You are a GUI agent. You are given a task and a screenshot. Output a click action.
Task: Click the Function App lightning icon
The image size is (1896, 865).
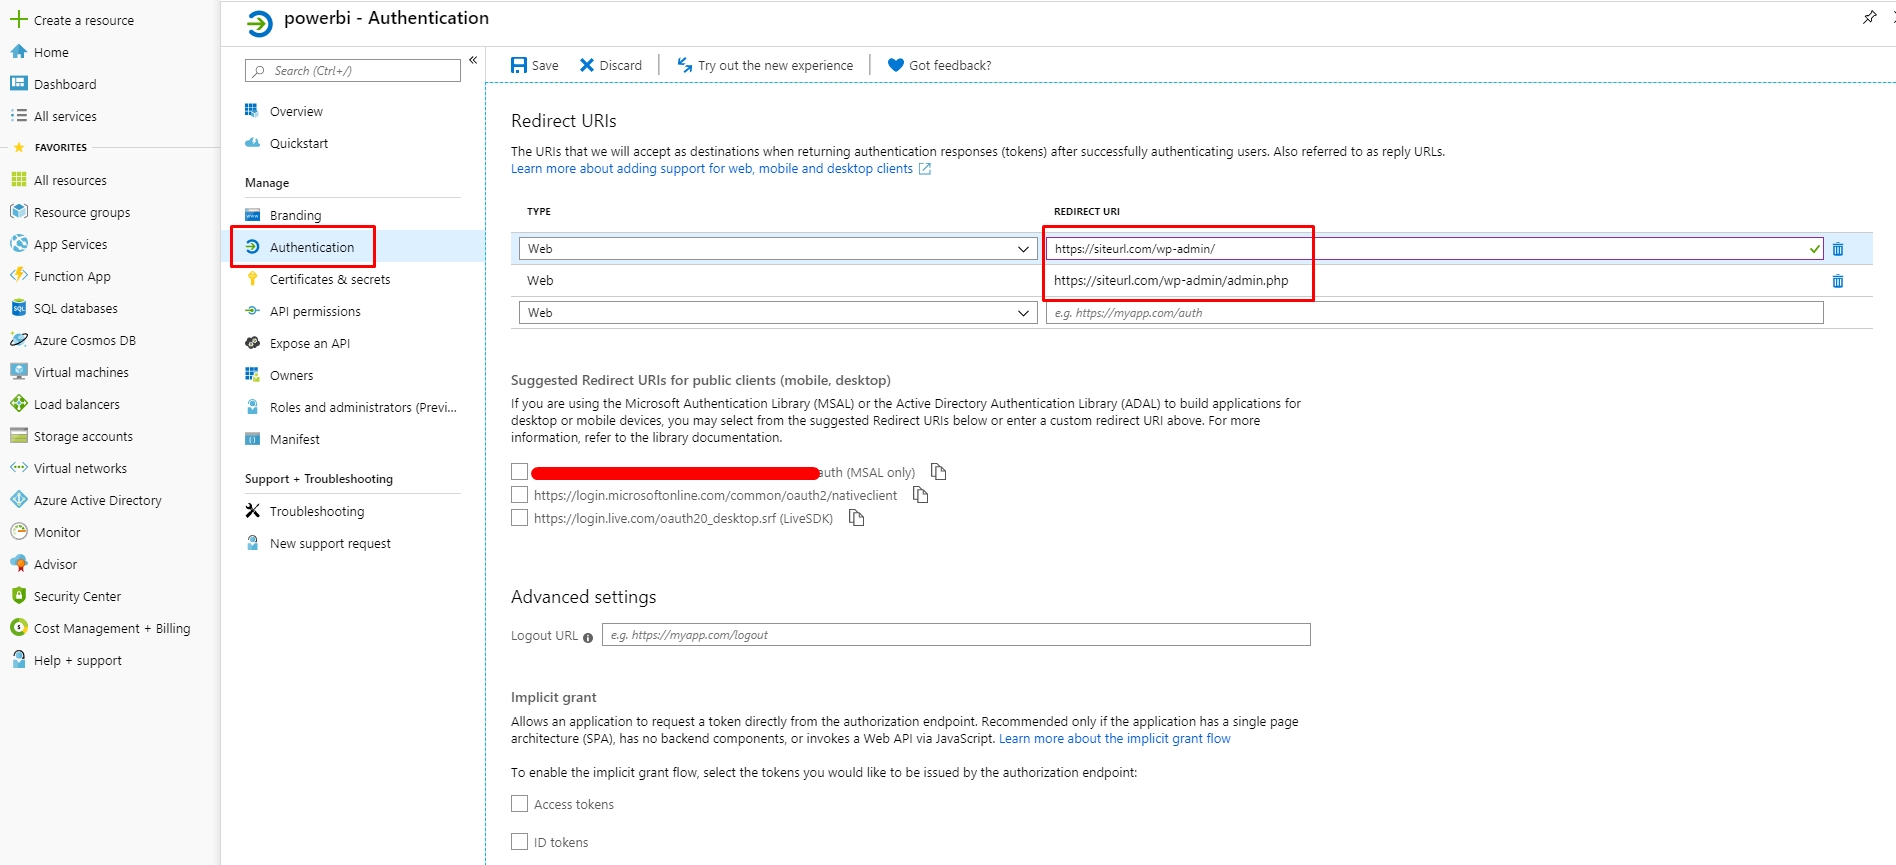[x=18, y=275]
